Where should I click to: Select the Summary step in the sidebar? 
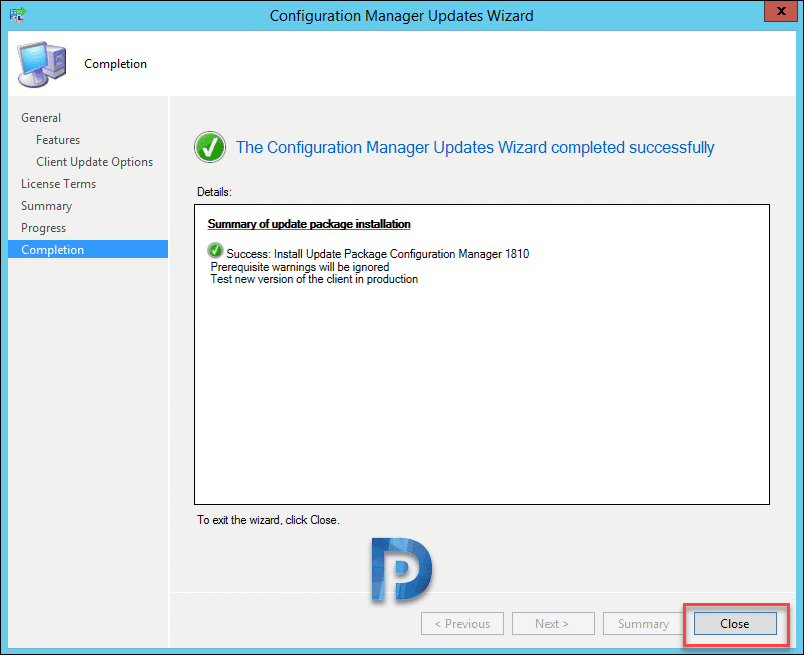click(47, 206)
